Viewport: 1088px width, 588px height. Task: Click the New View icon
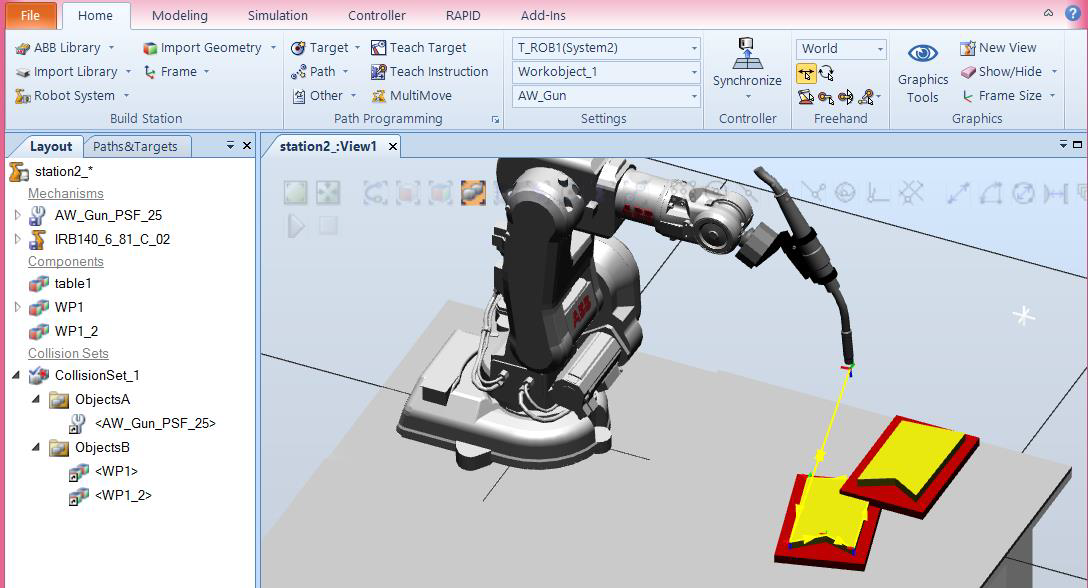(x=1005, y=47)
